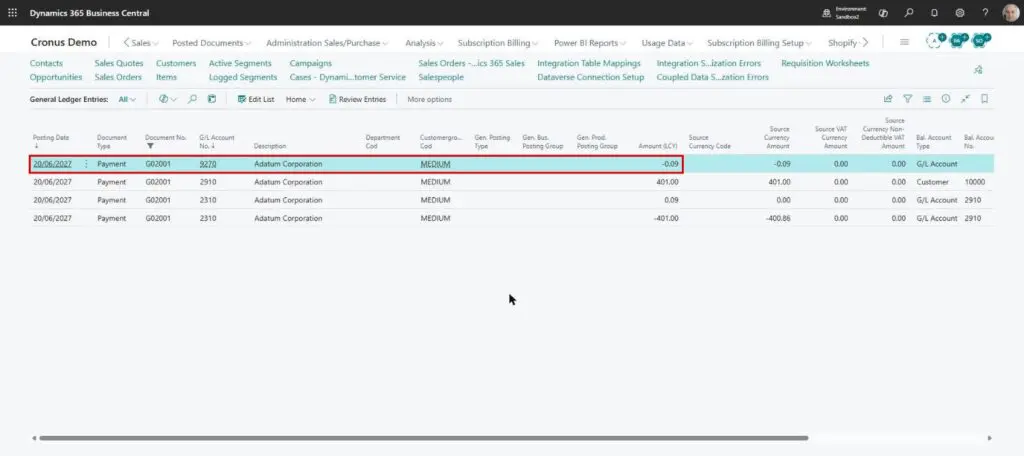Expand the Analysis menu

424,43
